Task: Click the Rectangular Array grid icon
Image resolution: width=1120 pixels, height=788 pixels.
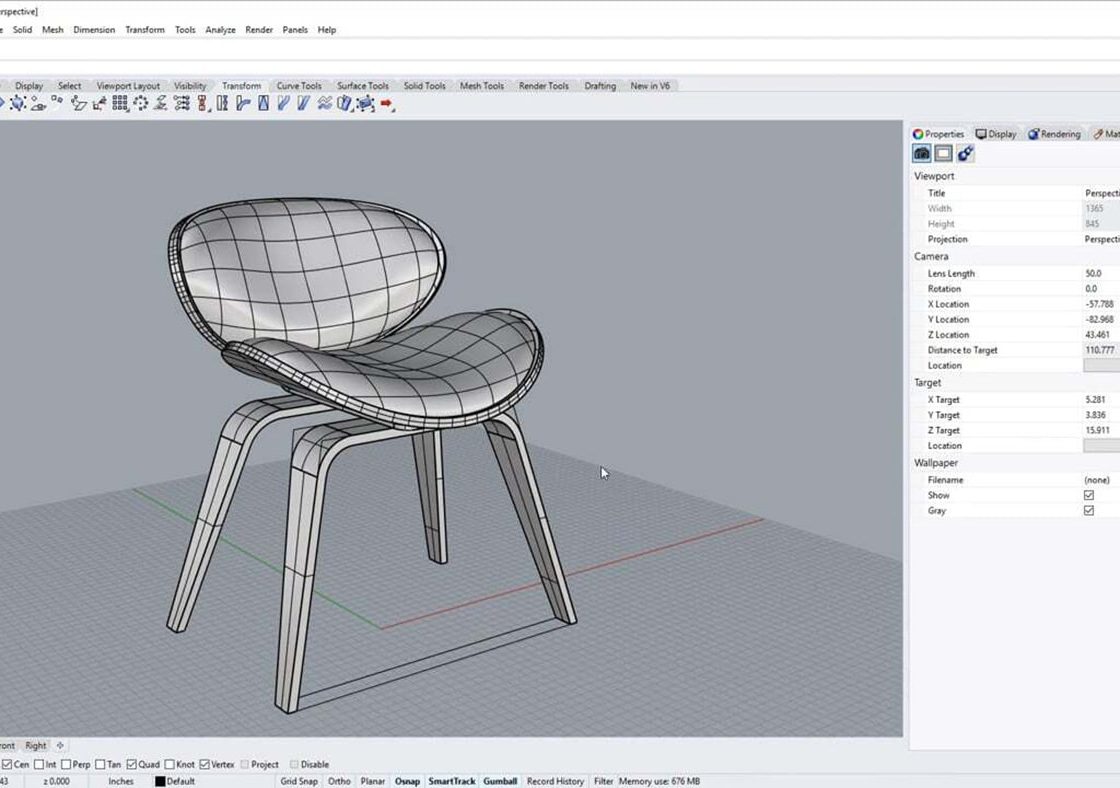Action: click(121, 103)
